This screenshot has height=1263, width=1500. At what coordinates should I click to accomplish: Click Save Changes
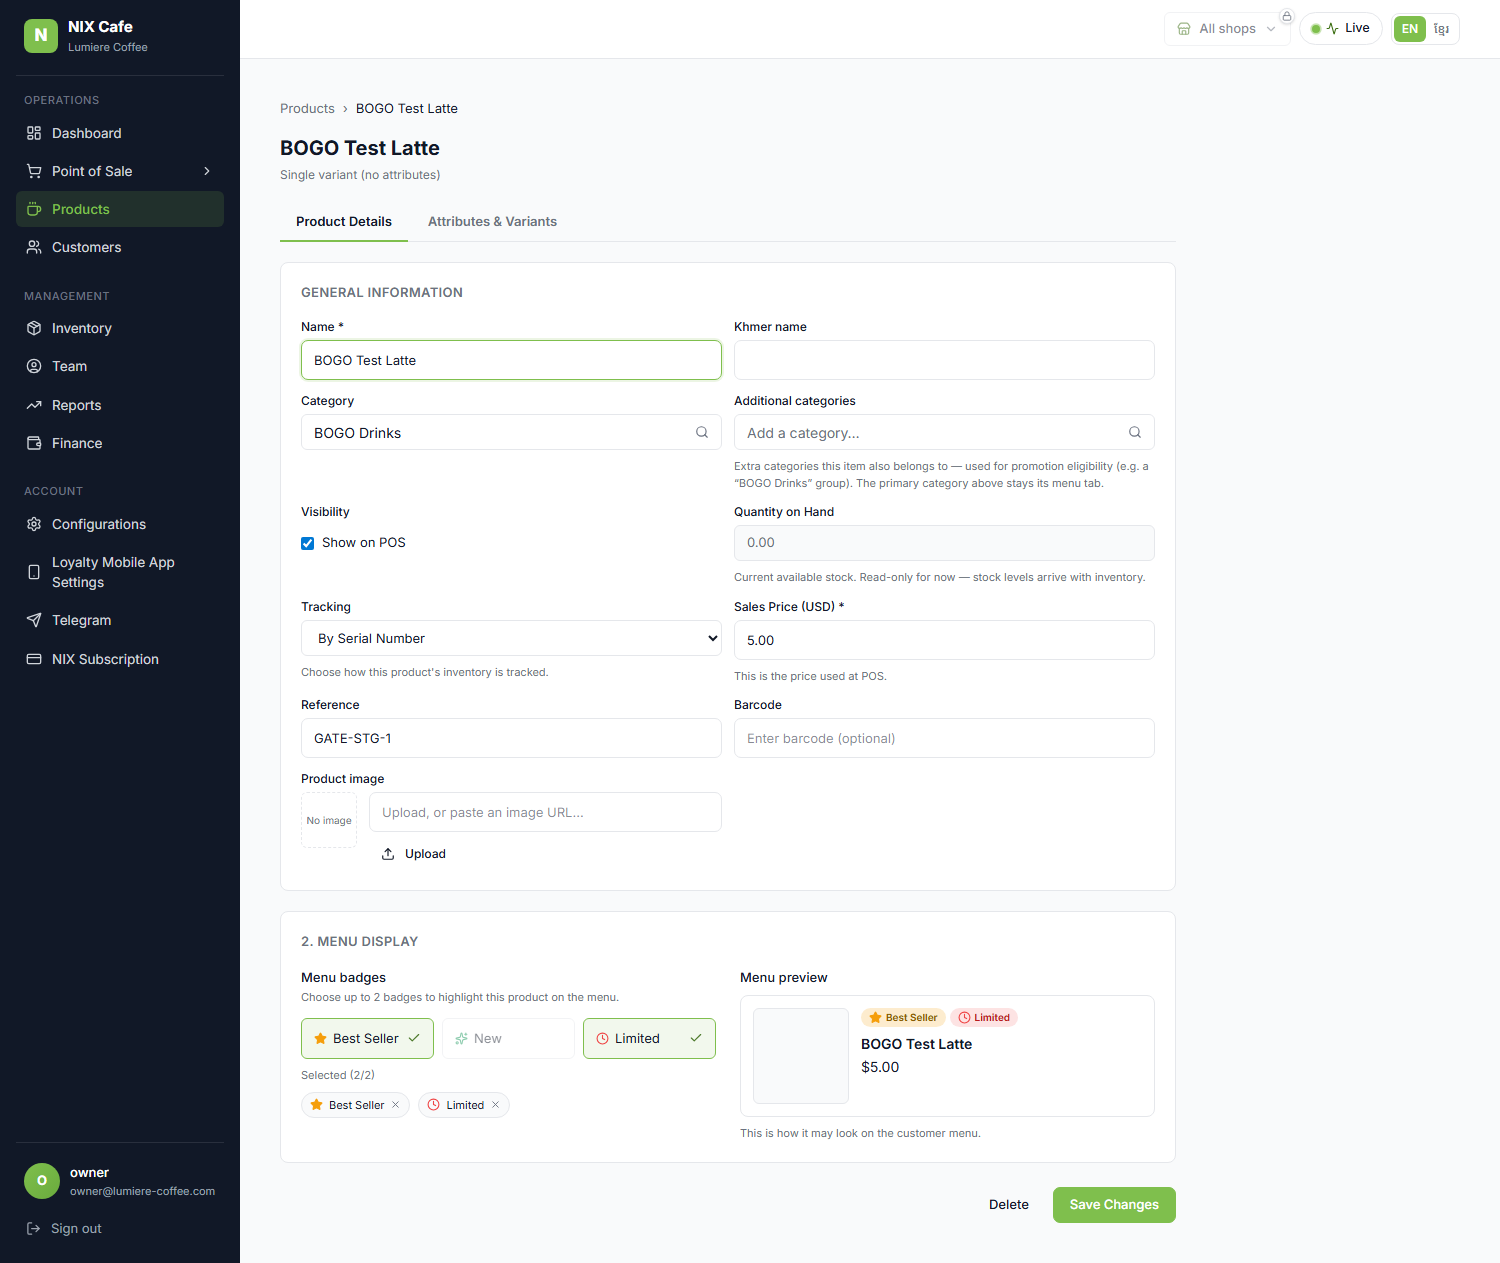(1114, 1205)
